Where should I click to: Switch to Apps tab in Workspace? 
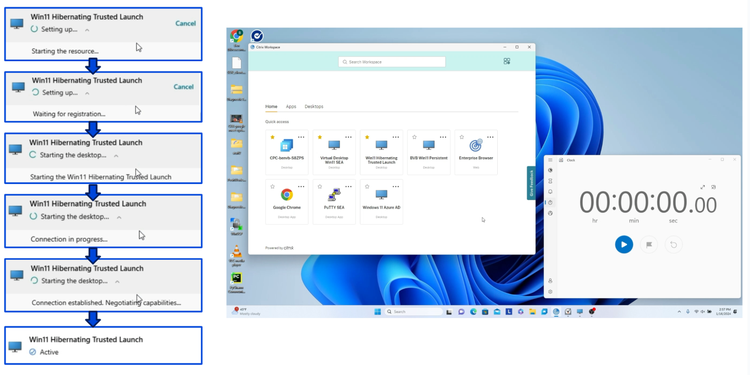291,106
